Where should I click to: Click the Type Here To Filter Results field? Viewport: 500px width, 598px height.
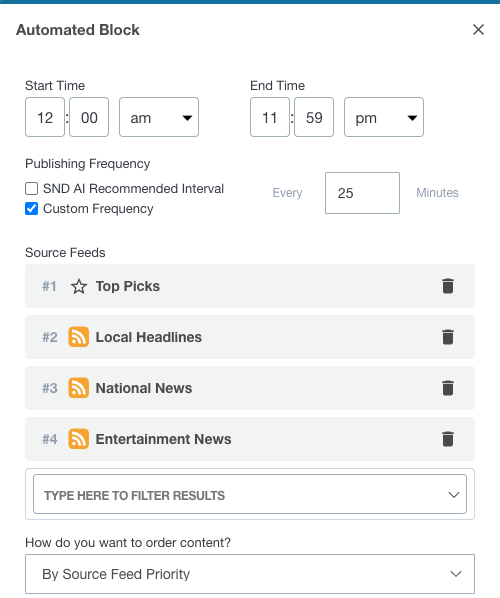tap(250, 494)
